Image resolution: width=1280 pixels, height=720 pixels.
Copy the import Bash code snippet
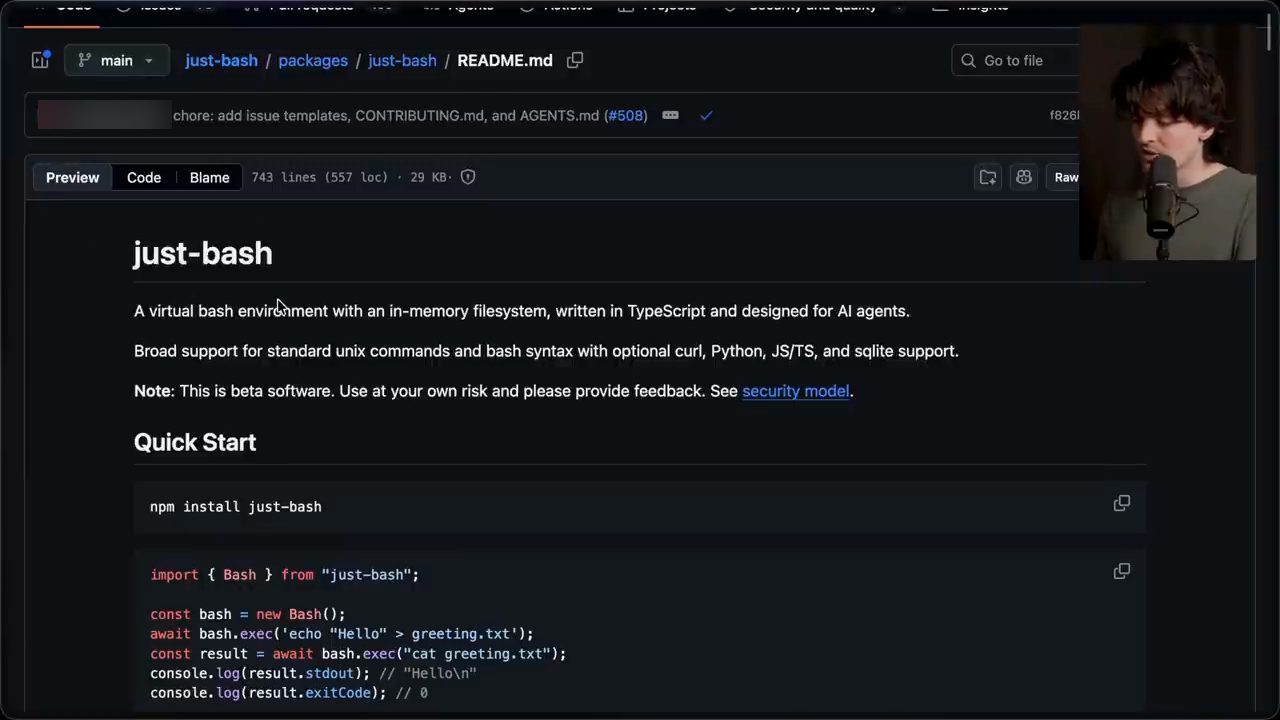pyautogui.click(x=1122, y=571)
